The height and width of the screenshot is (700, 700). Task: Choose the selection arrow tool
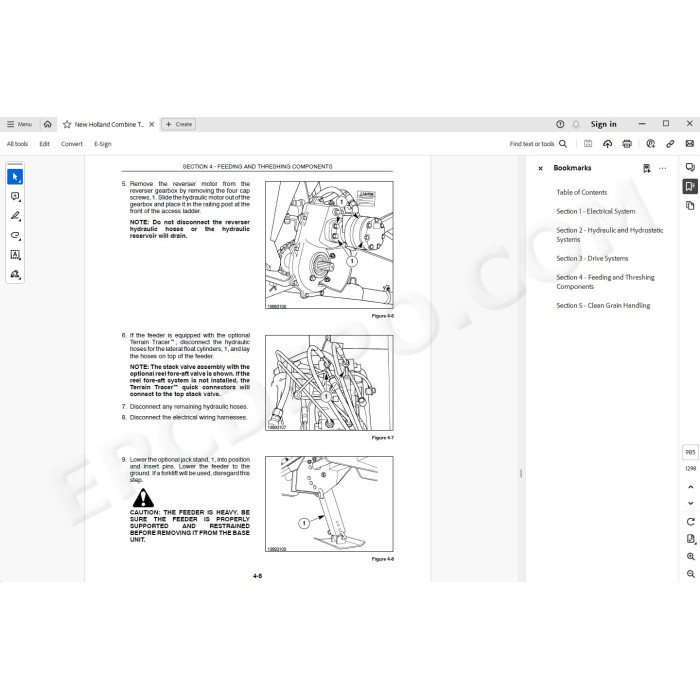point(15,177)
